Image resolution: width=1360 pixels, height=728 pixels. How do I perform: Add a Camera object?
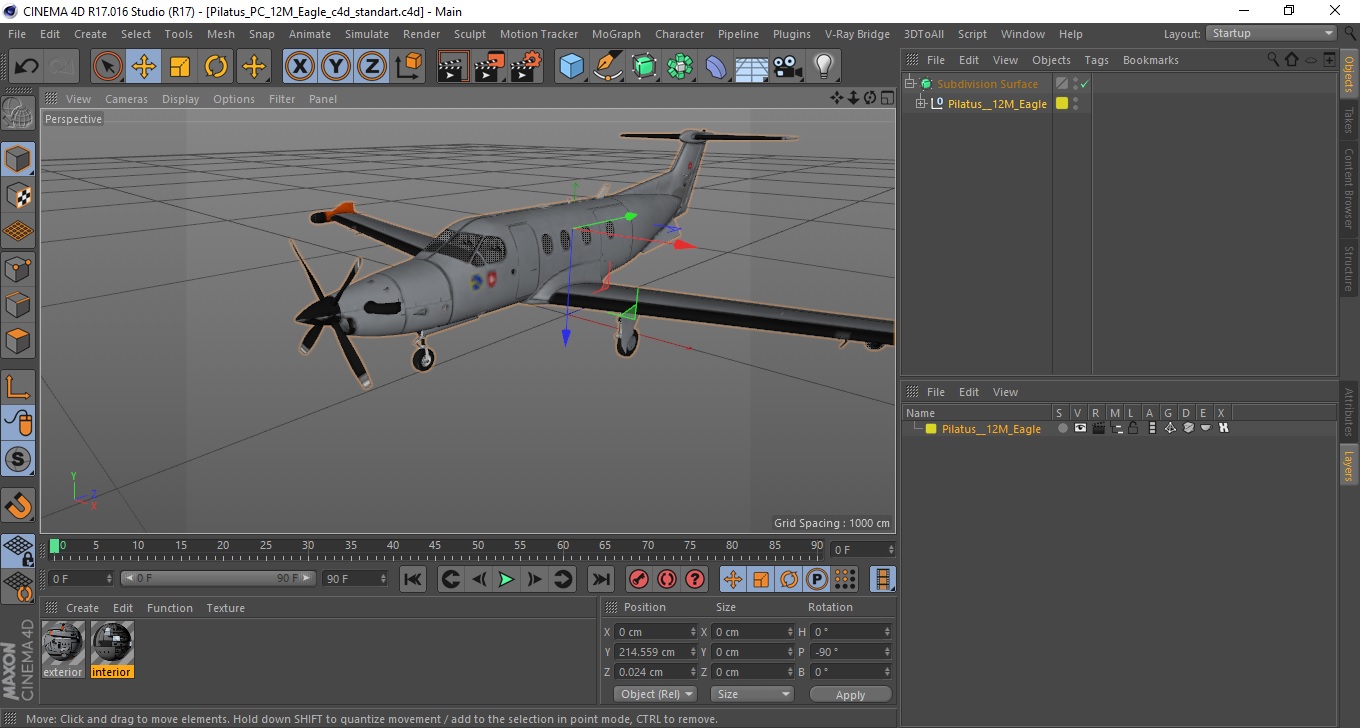(x=788, y=67)
